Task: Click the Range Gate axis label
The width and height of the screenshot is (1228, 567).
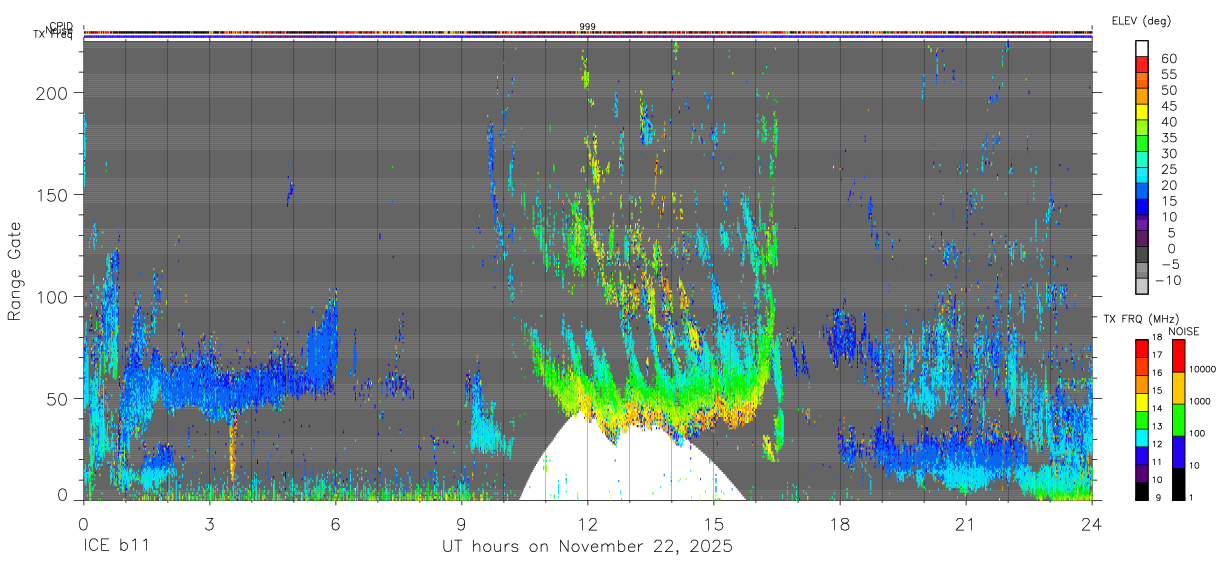Action: click(15, 271)
